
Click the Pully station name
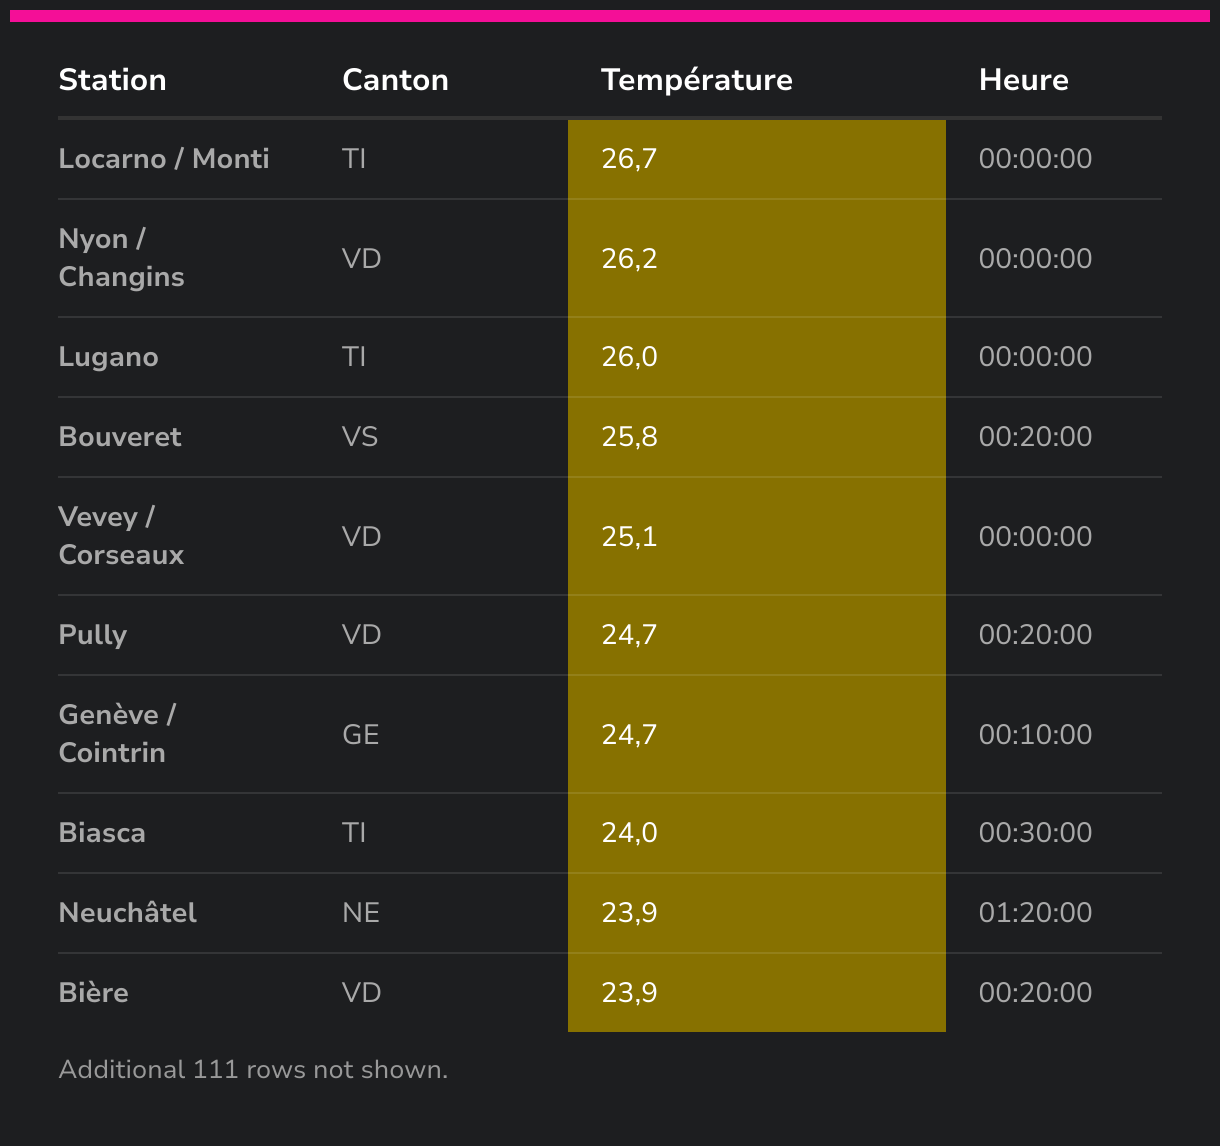click(93, 635)
